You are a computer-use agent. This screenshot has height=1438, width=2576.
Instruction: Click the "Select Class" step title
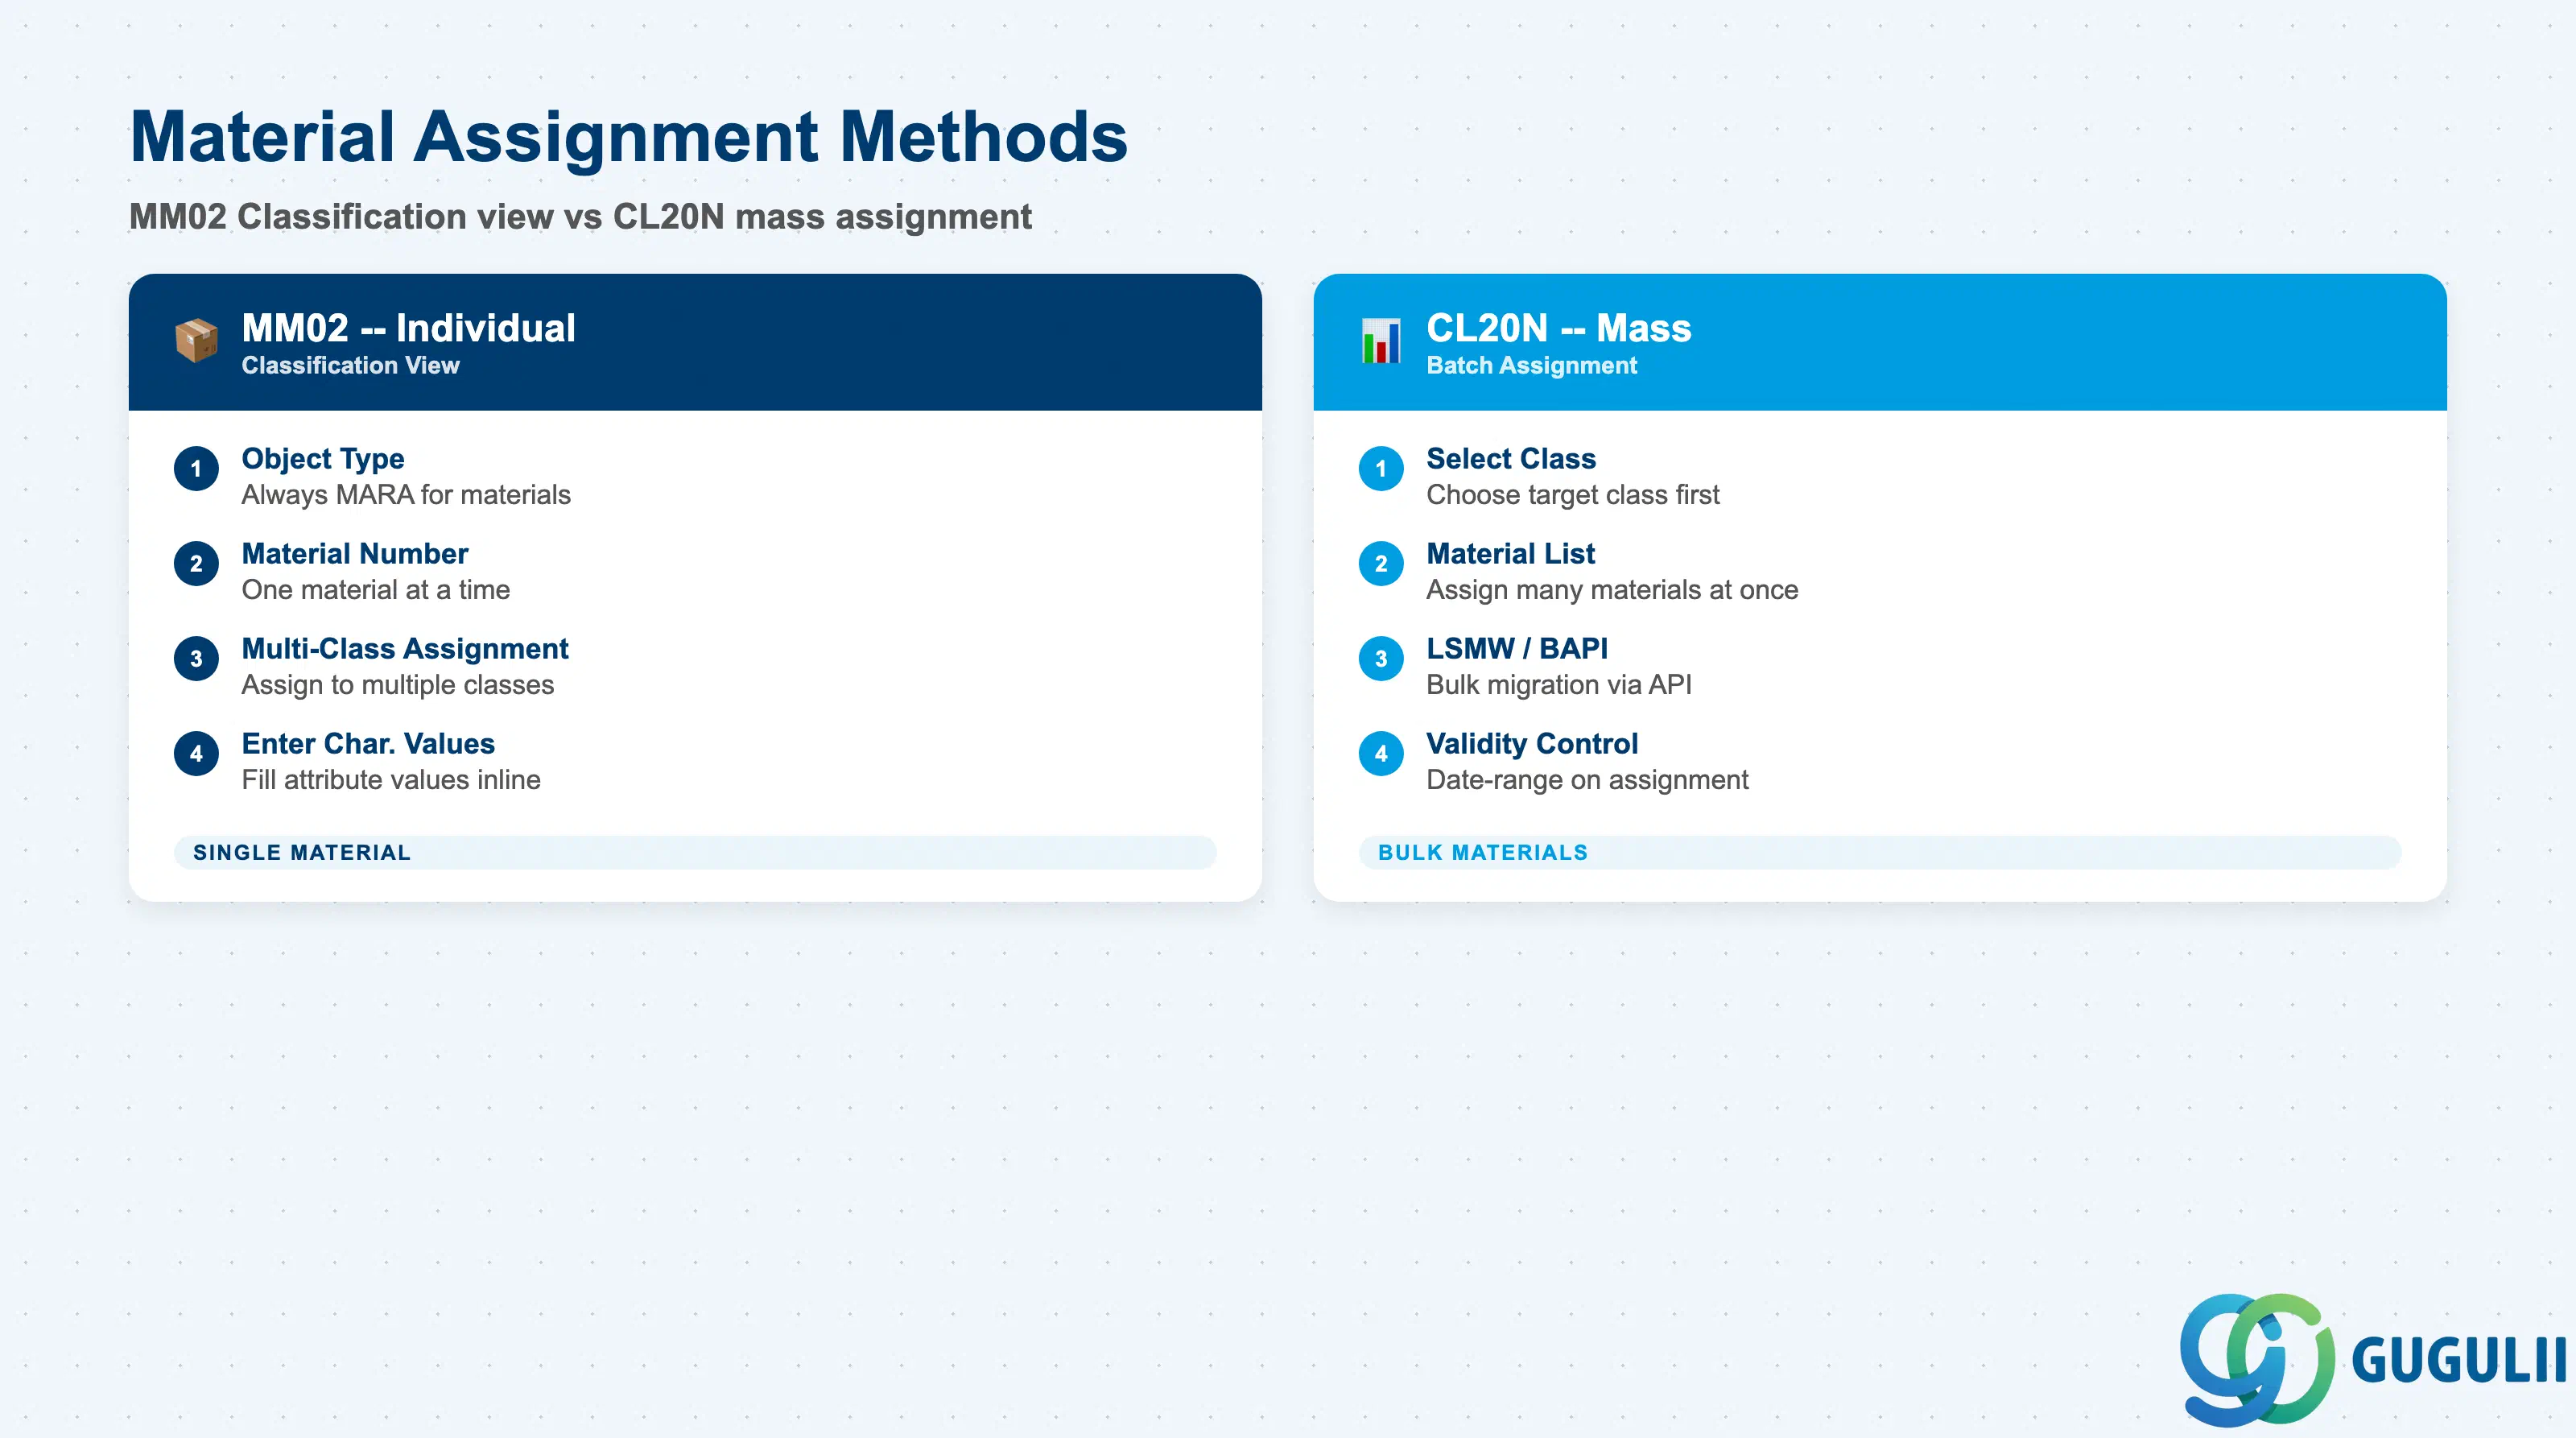pyautogui.click(x=1510, y=459)
